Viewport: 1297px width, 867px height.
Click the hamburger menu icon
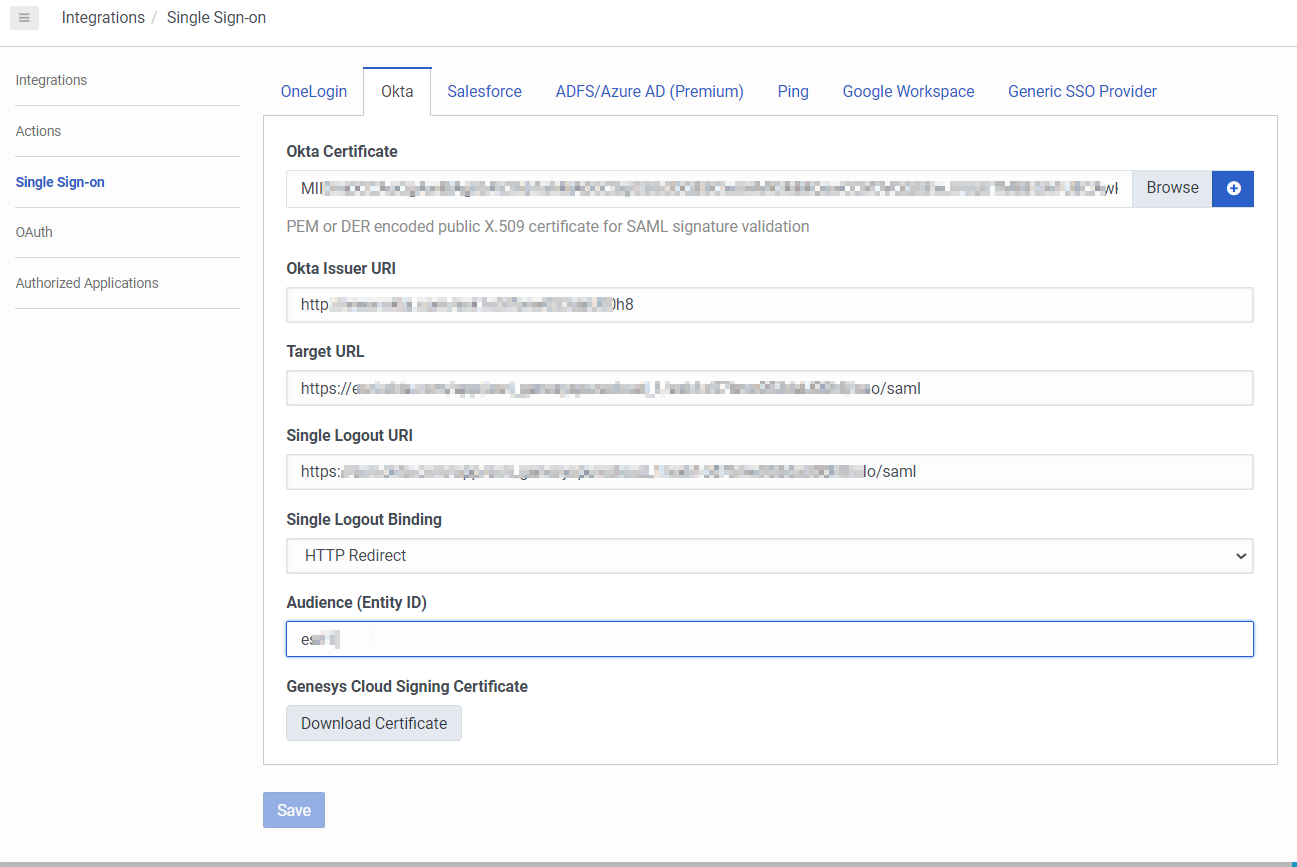point(24,18)
